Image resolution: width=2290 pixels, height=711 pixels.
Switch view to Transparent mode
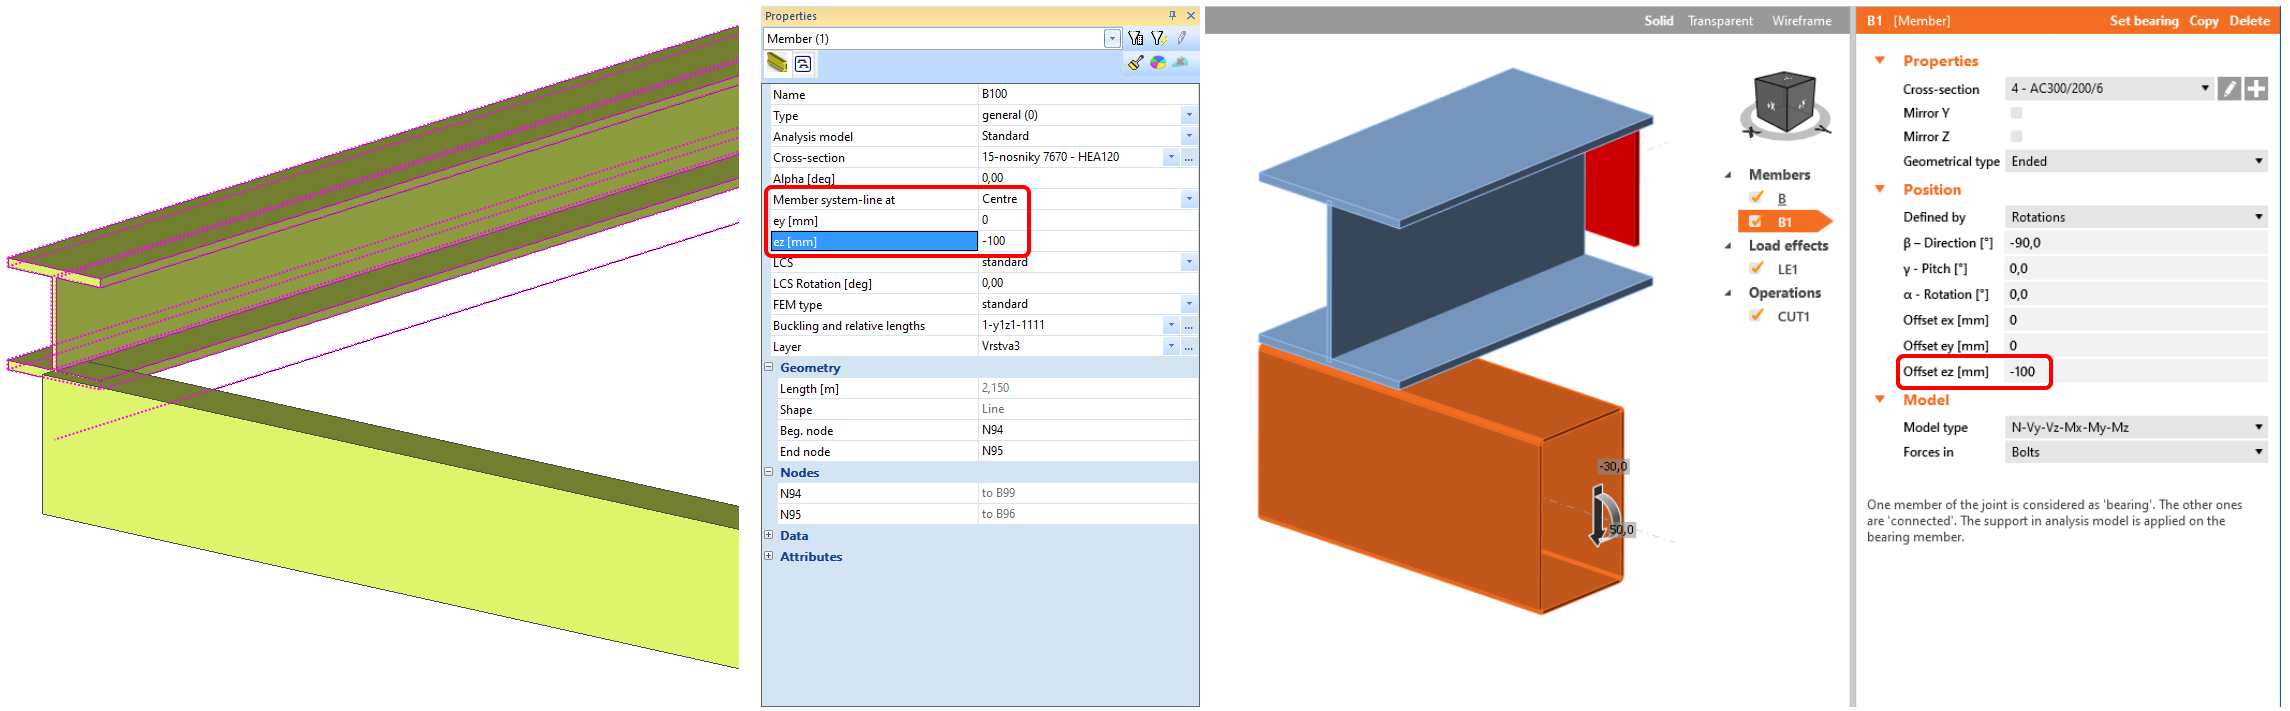[x=1720, y=21]
